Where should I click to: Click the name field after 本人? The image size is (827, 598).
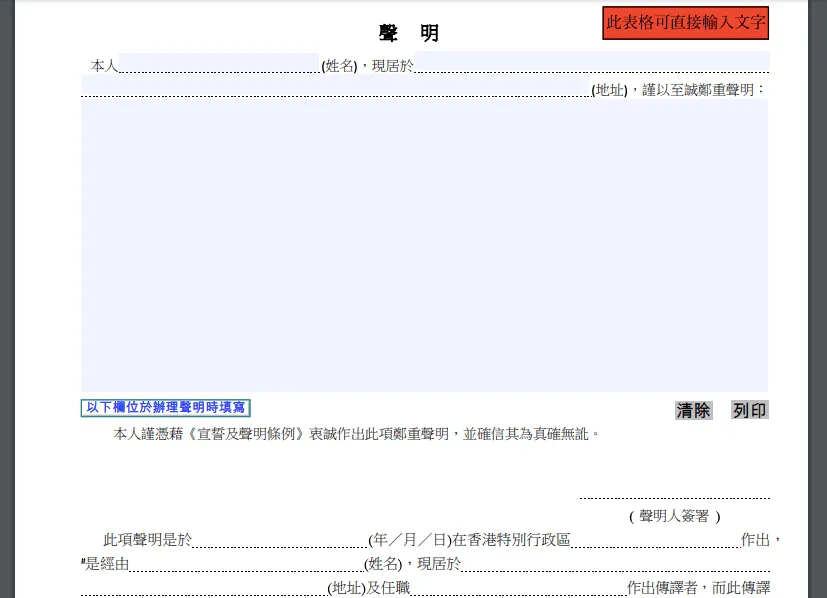219,63
